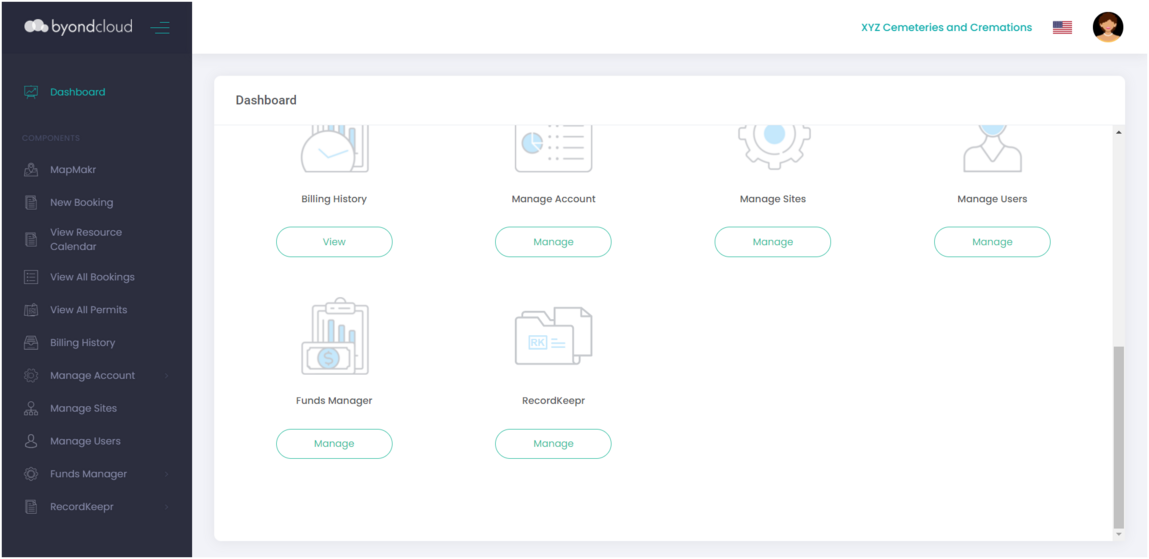Click the MapMakr sidebar icon
The width and height of the screenshot is (1149, 559).
point(31,170)
